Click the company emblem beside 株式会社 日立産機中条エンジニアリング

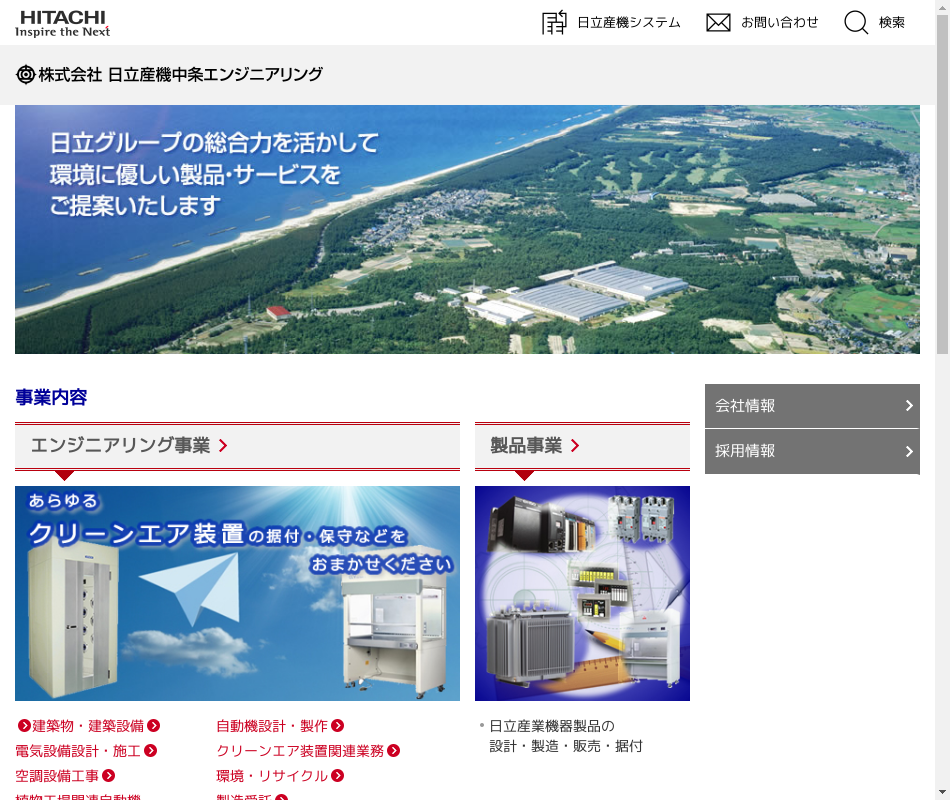click(x=26, y=74)
